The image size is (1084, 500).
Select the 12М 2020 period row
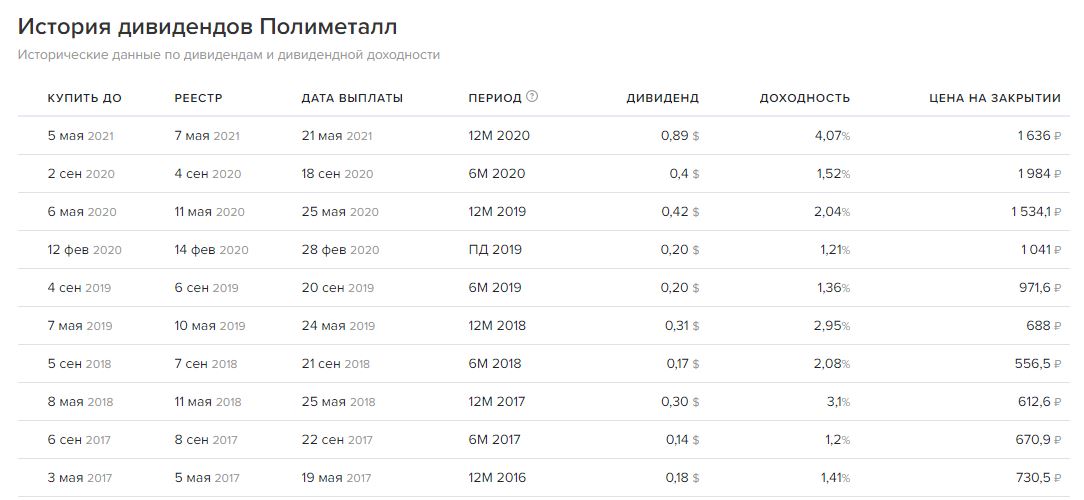(x=498, y=136)
